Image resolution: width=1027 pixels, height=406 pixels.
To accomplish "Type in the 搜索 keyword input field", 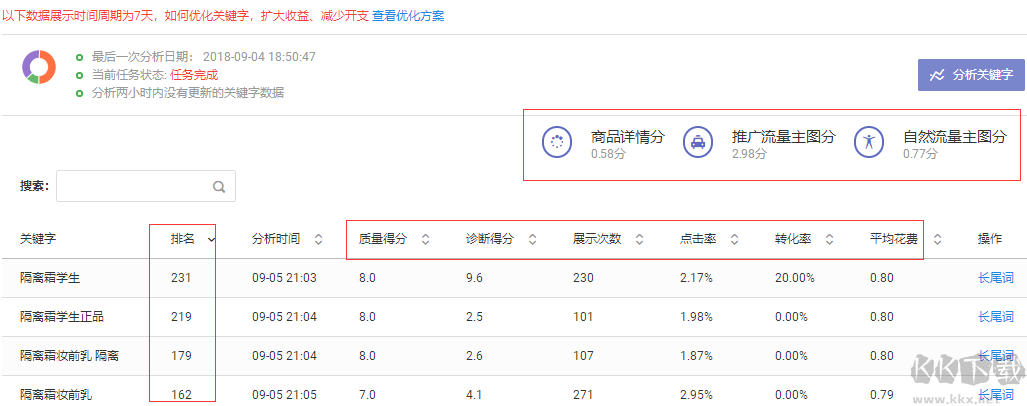I will [134, 186].
